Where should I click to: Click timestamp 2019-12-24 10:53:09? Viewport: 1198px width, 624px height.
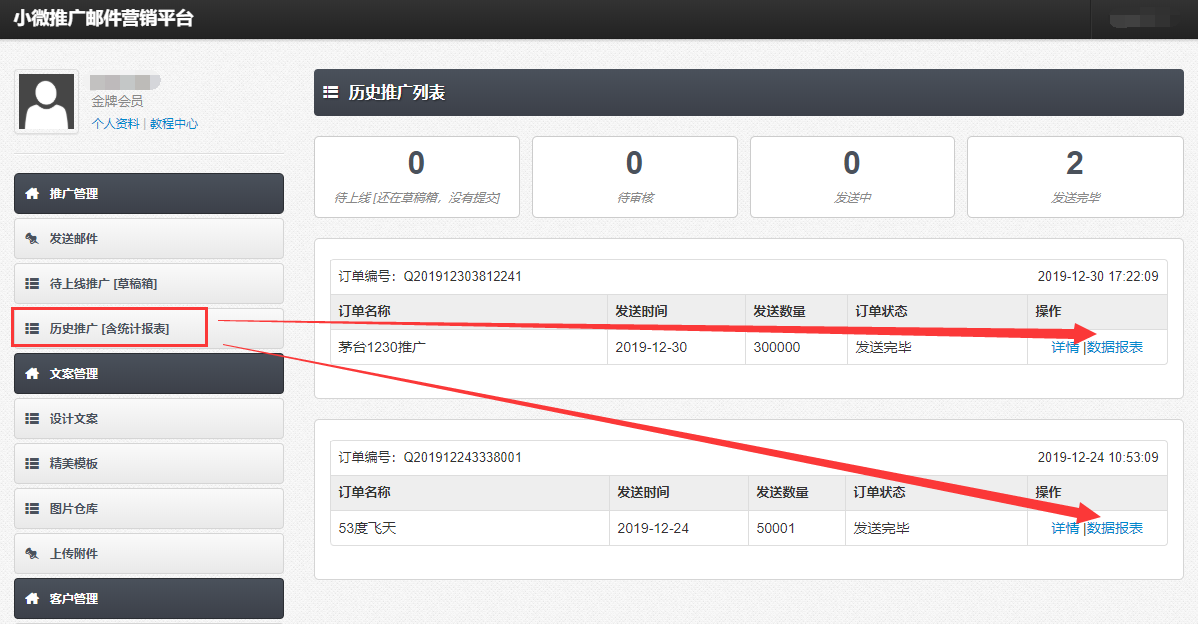pos(1098,457)
